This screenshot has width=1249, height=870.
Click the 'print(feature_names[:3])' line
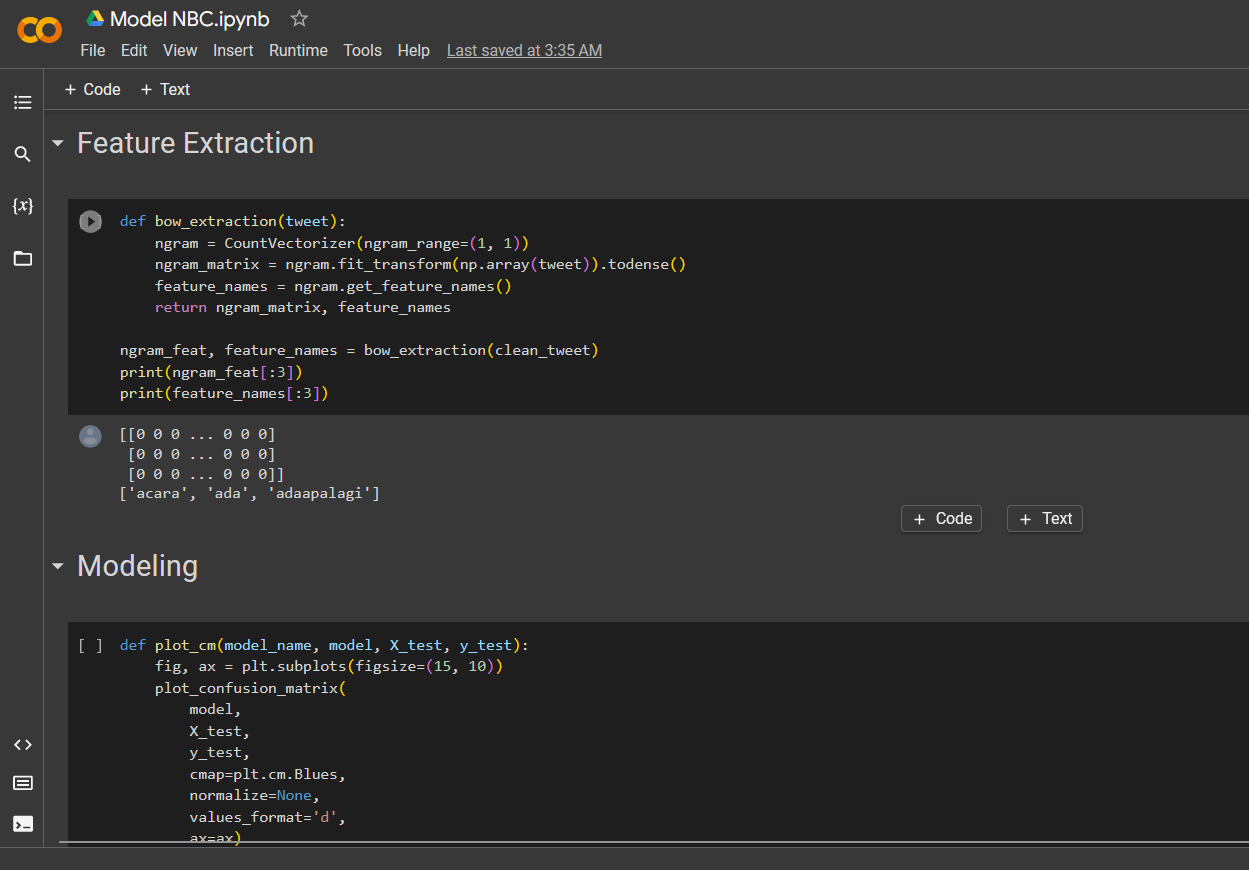(224, 393)
